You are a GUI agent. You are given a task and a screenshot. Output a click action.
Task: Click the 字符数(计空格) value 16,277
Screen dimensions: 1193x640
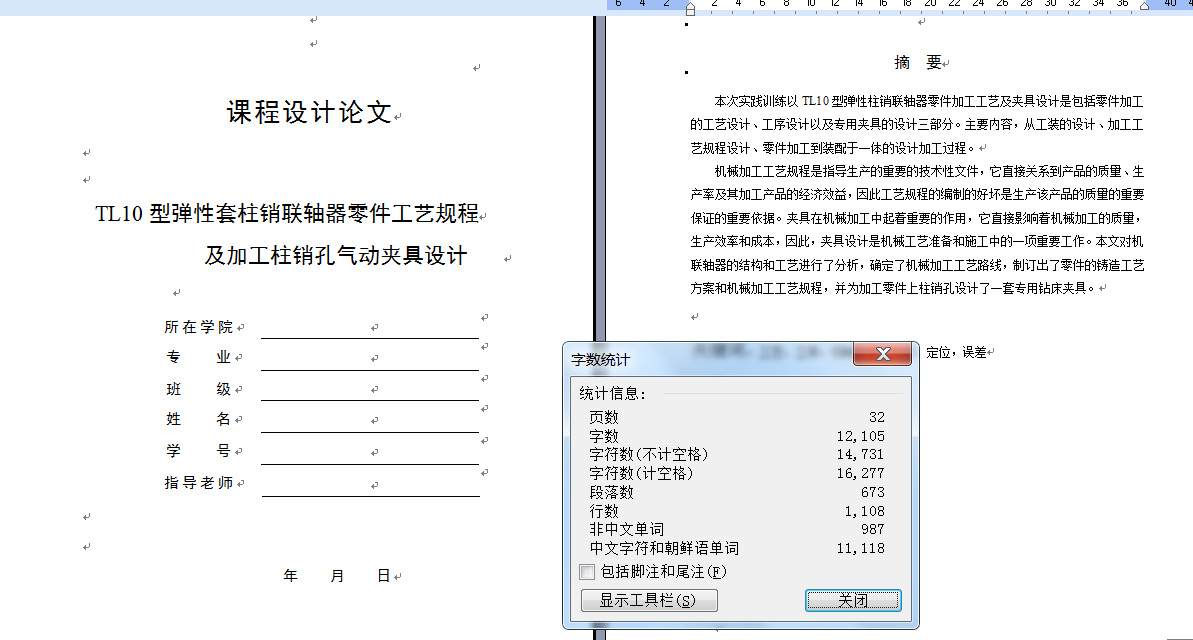tap(861, 473)
